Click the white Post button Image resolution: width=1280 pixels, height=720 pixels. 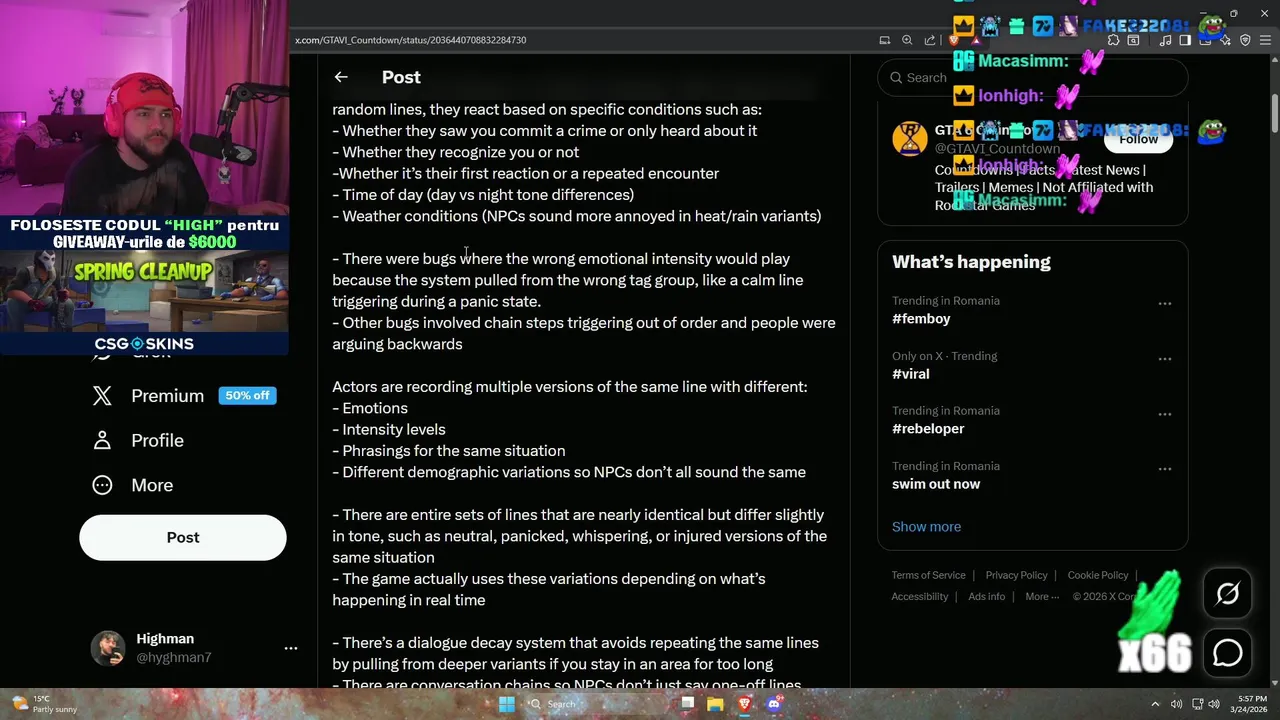click(x=183, y=538)
